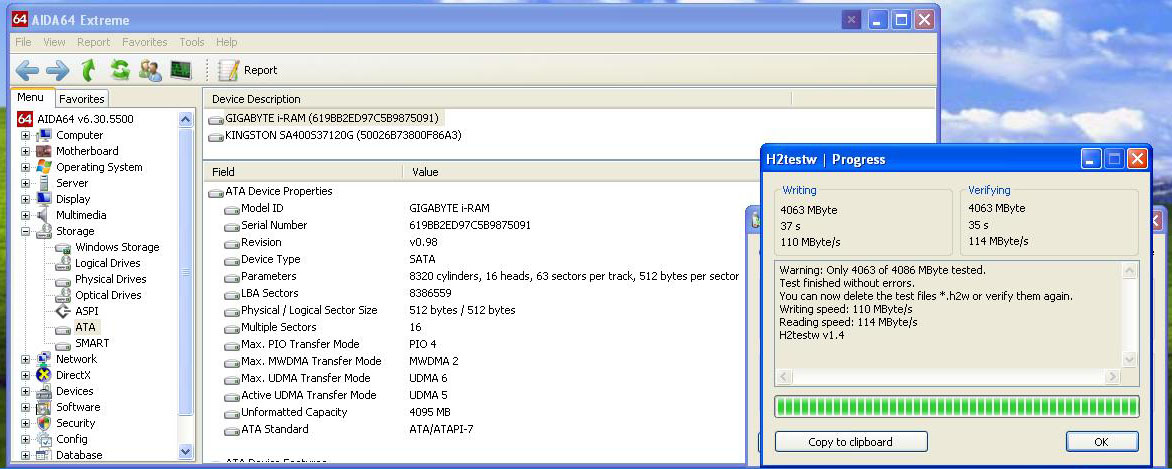This screenshot has width=1172, height=469.
Task: Click the Field column header
Action: (x=303, y=172)
